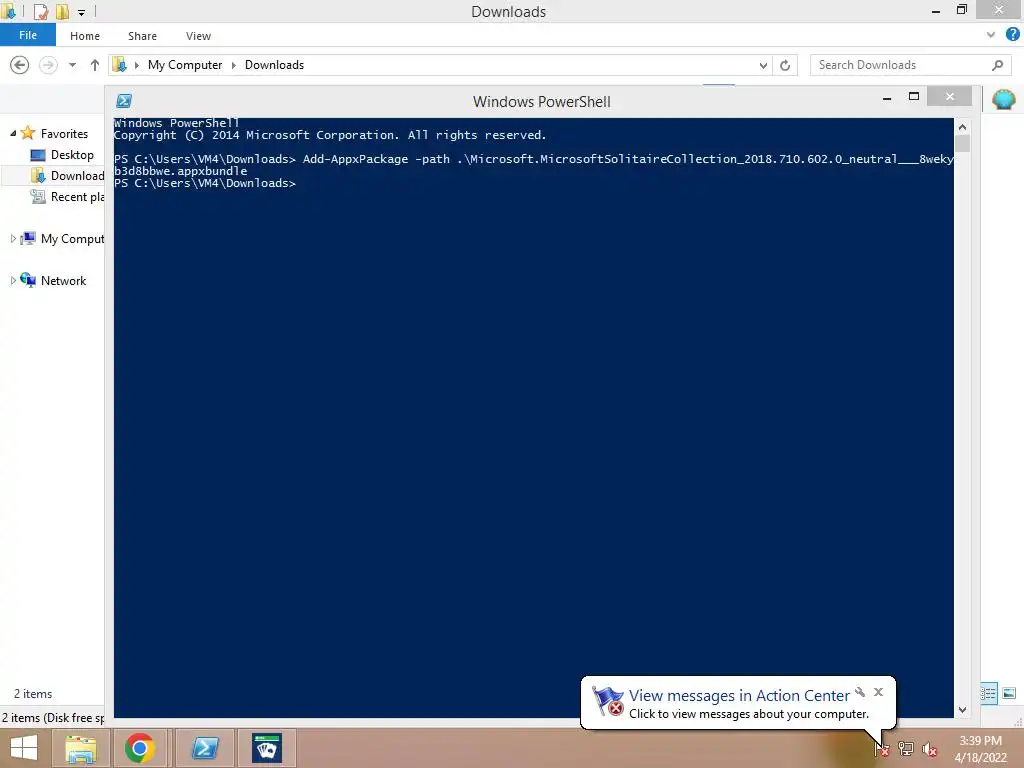Image resolution: width=1024 pixels, height=768 pixels.
Task: Dismiss the Action Center notification balloon
Action: 878,692
